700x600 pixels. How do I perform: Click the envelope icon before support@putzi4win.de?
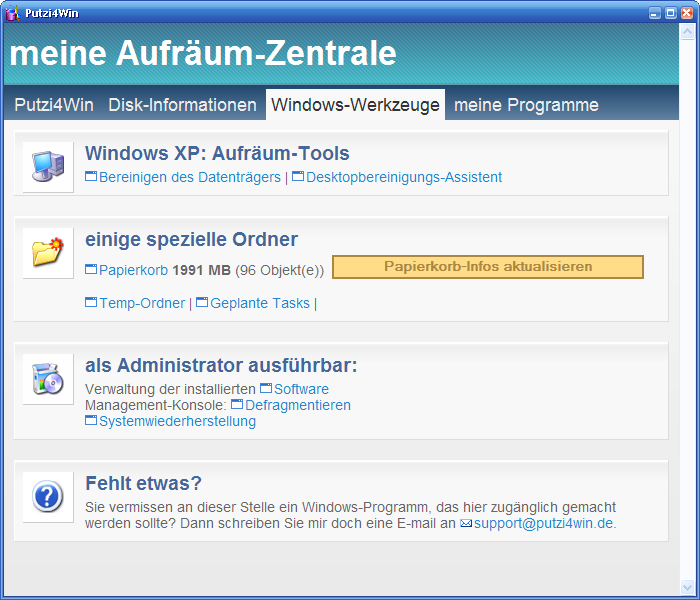click(x=466, y=523)
